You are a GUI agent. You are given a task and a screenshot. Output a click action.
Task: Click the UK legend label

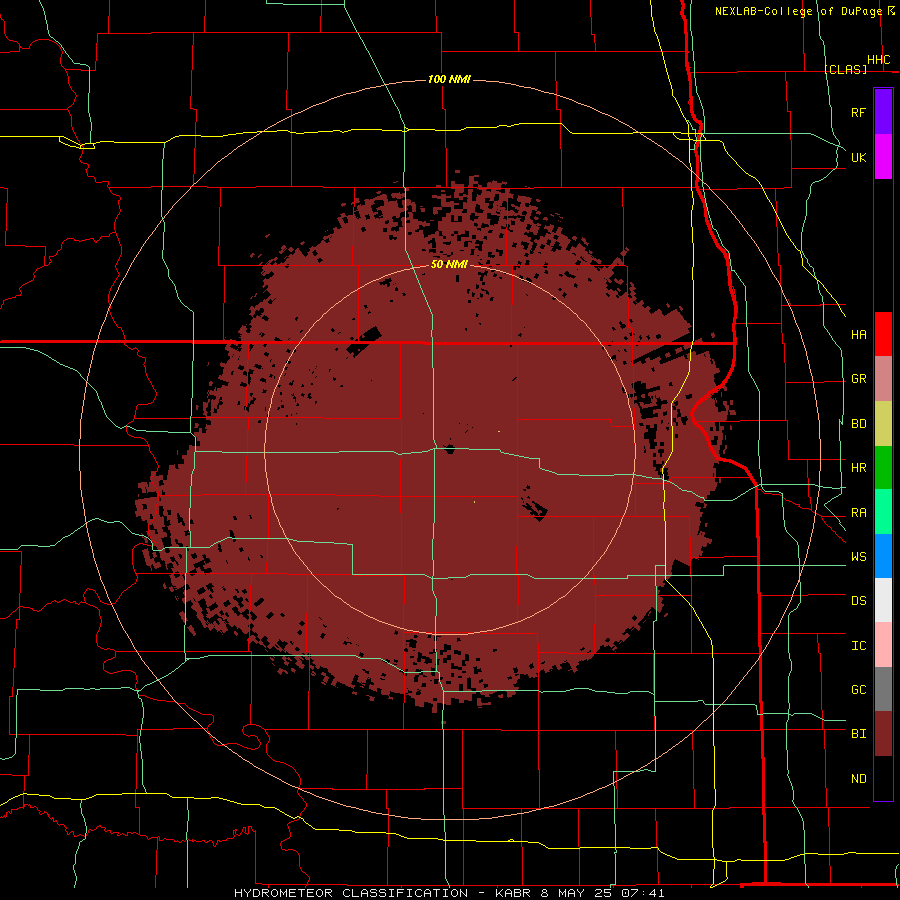pyautogui.click(x=858, y=157)
